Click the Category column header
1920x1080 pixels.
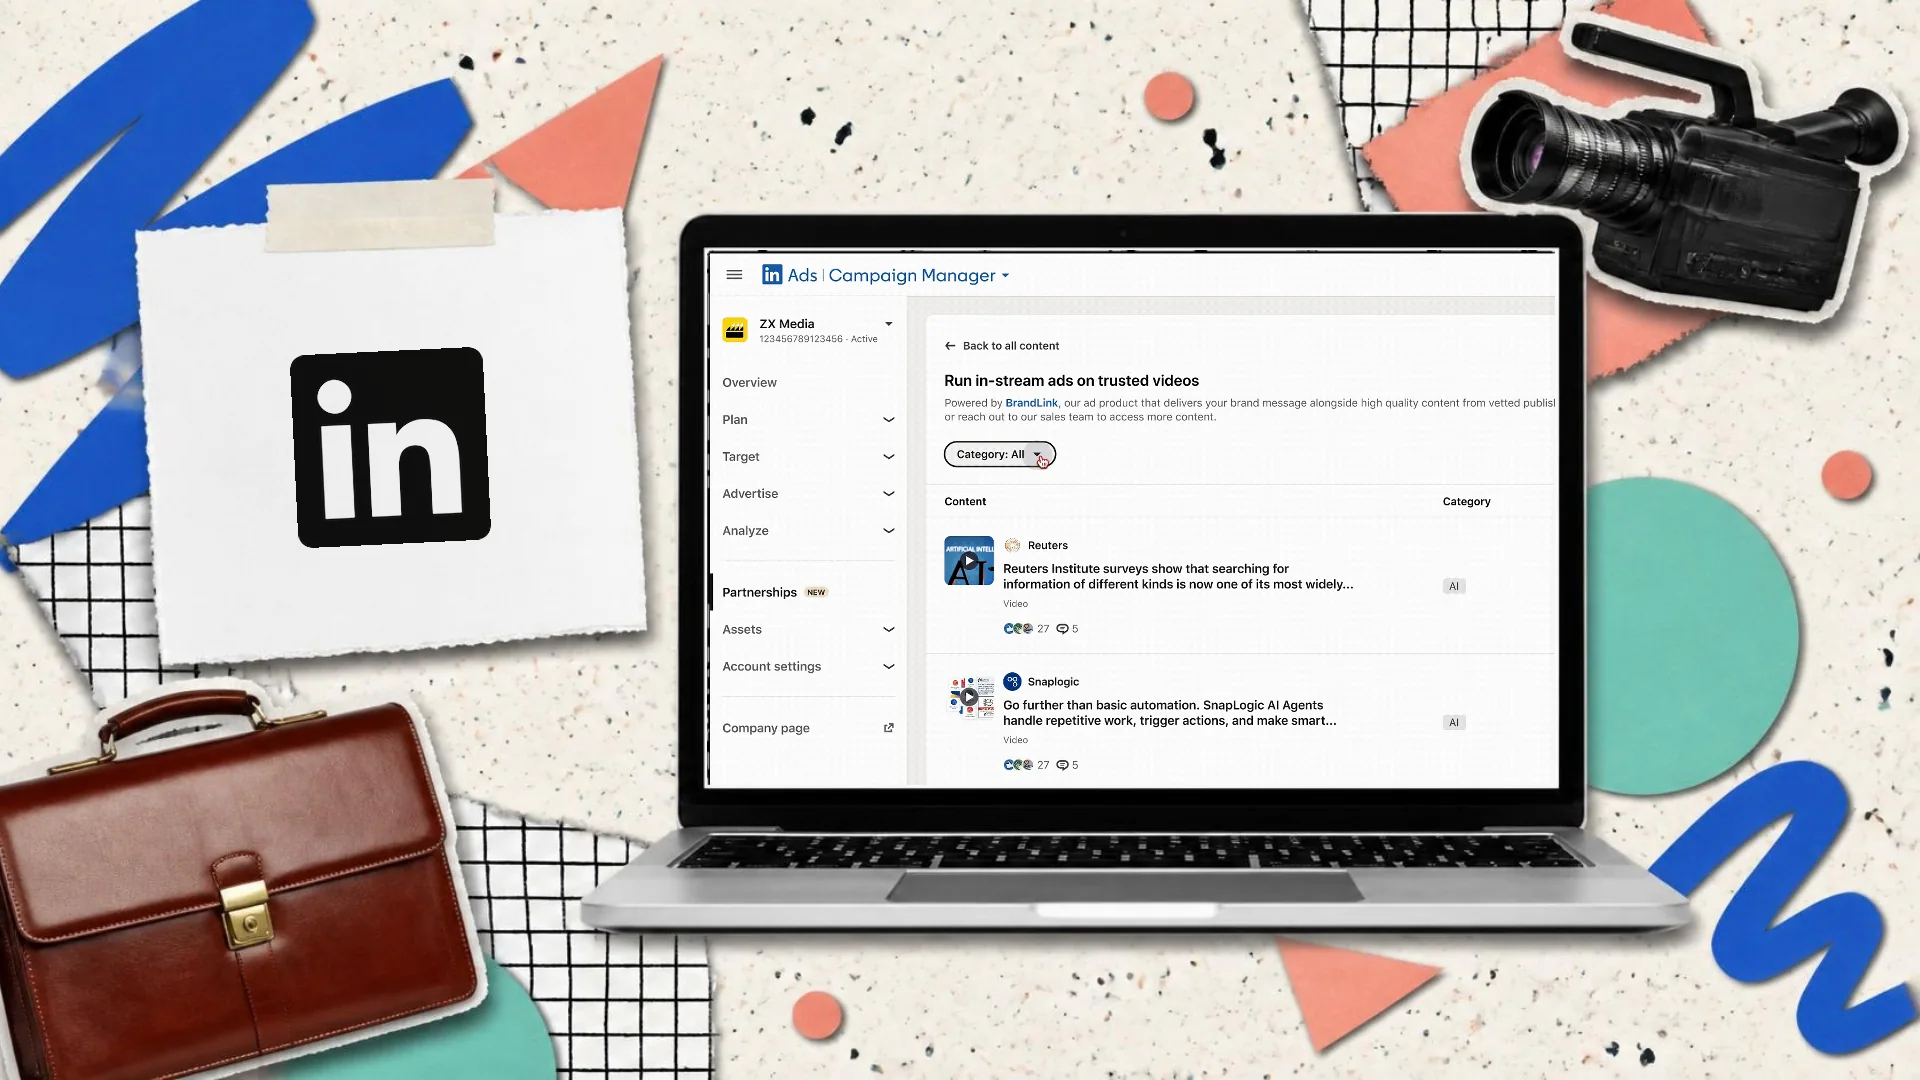[1466, 502]
